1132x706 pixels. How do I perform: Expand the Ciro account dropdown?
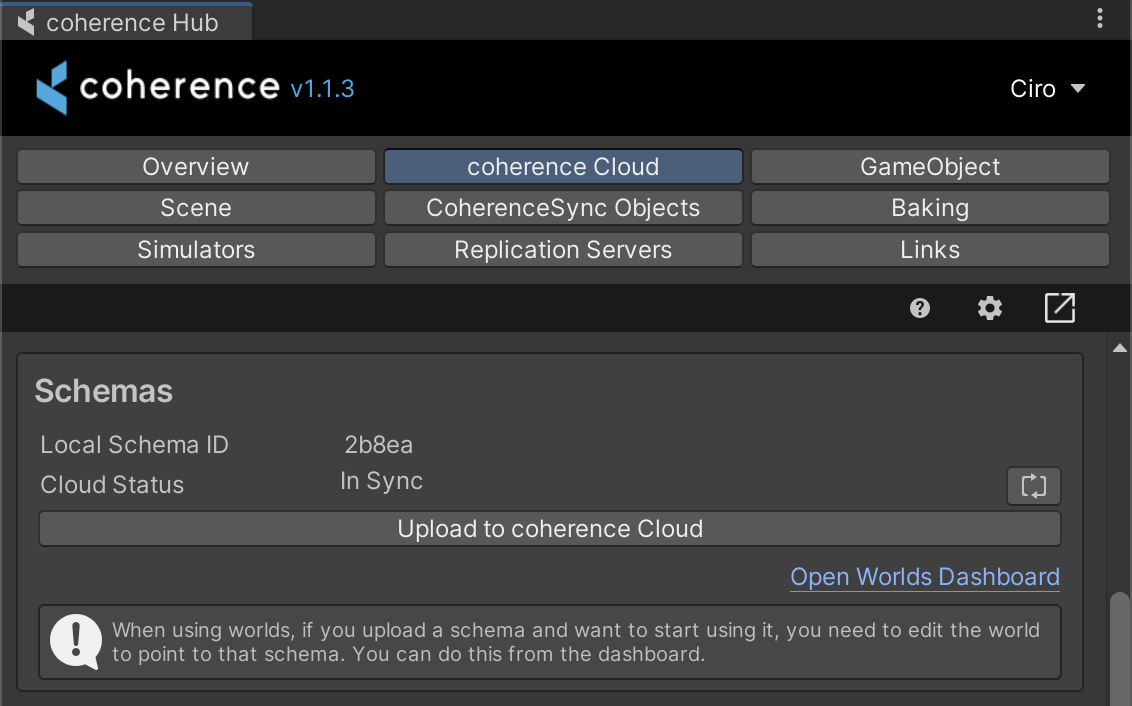click(x=1047, y=89)
